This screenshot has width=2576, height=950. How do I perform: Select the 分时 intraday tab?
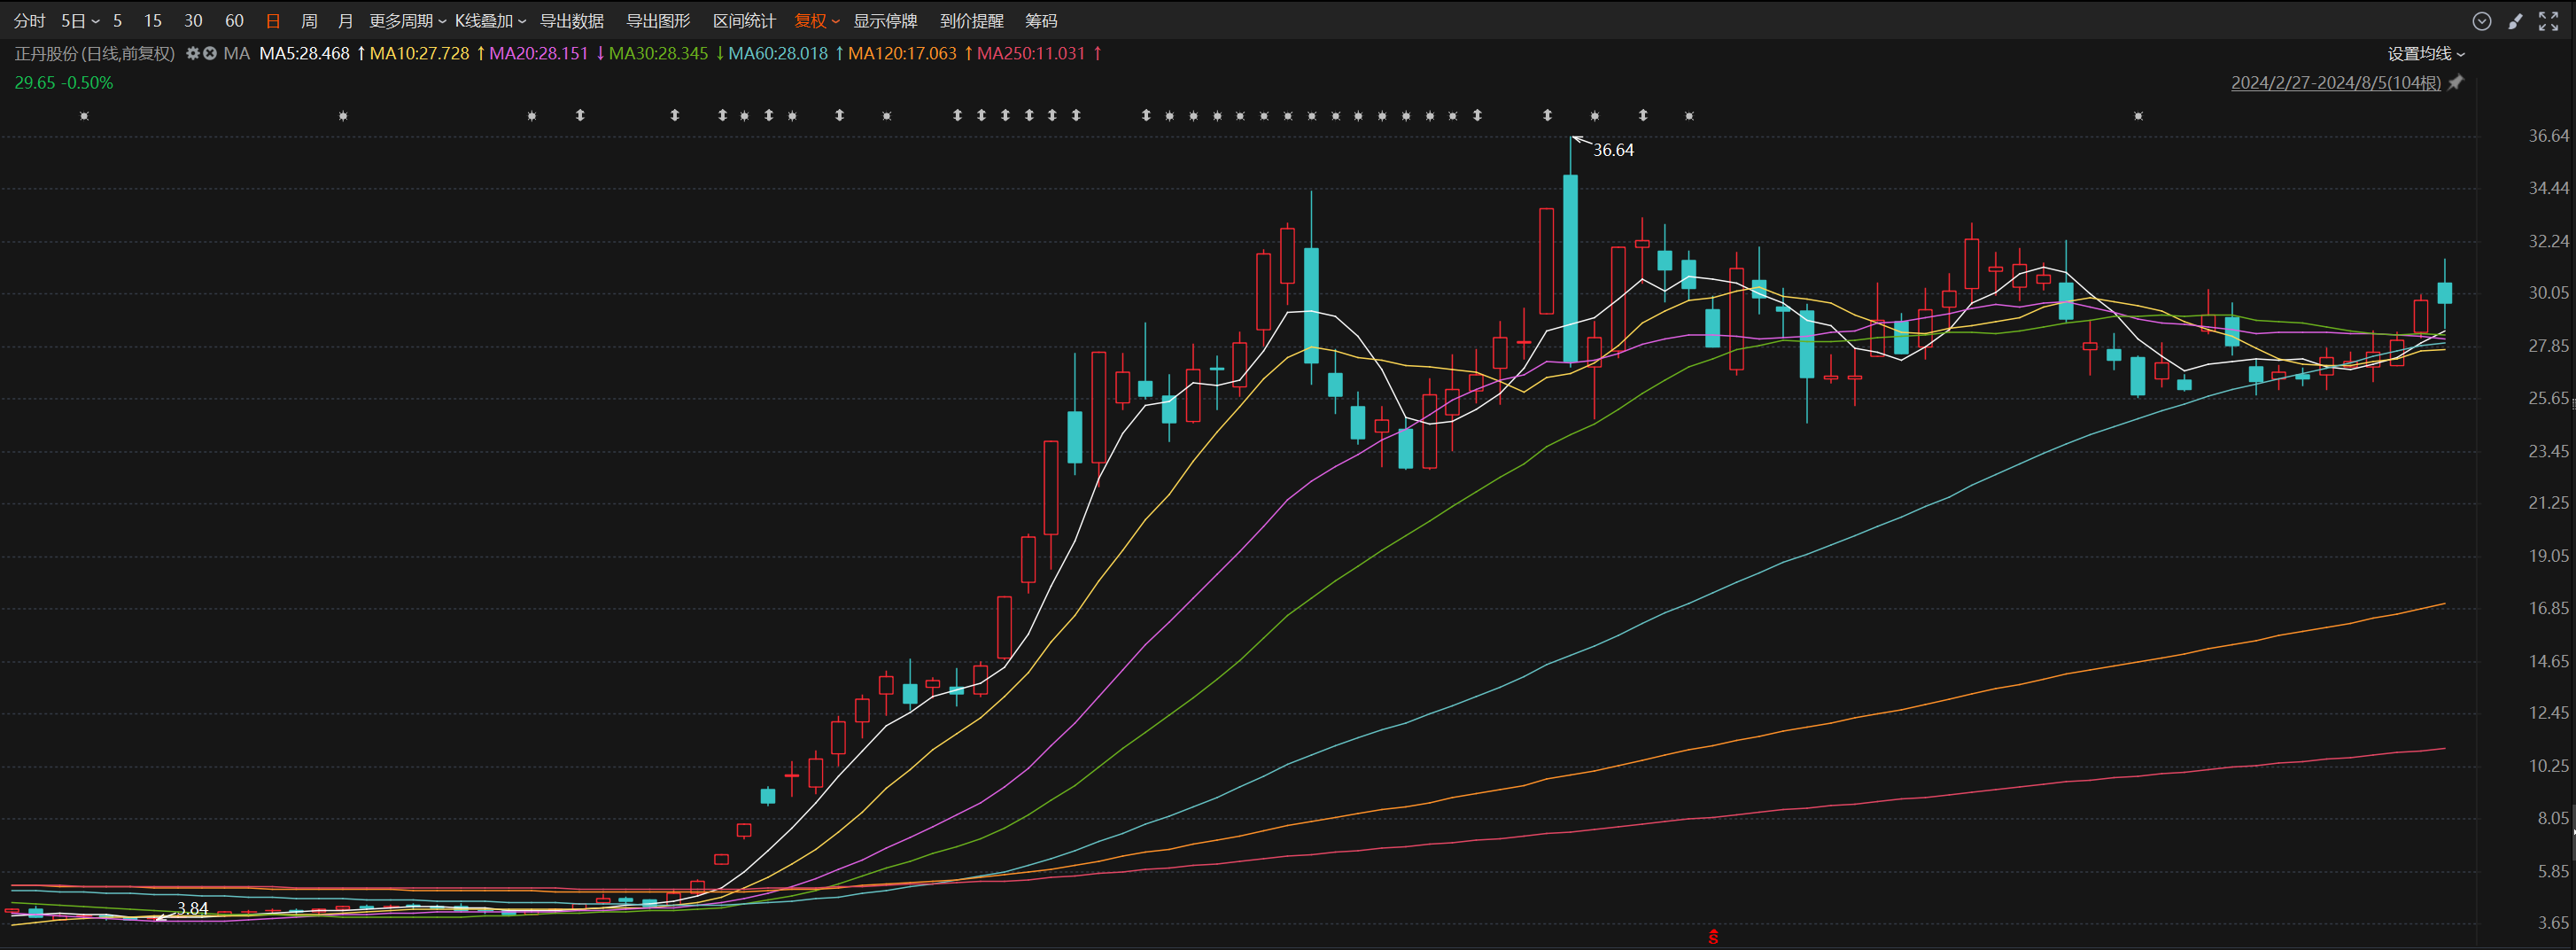[x=30, y=21]
